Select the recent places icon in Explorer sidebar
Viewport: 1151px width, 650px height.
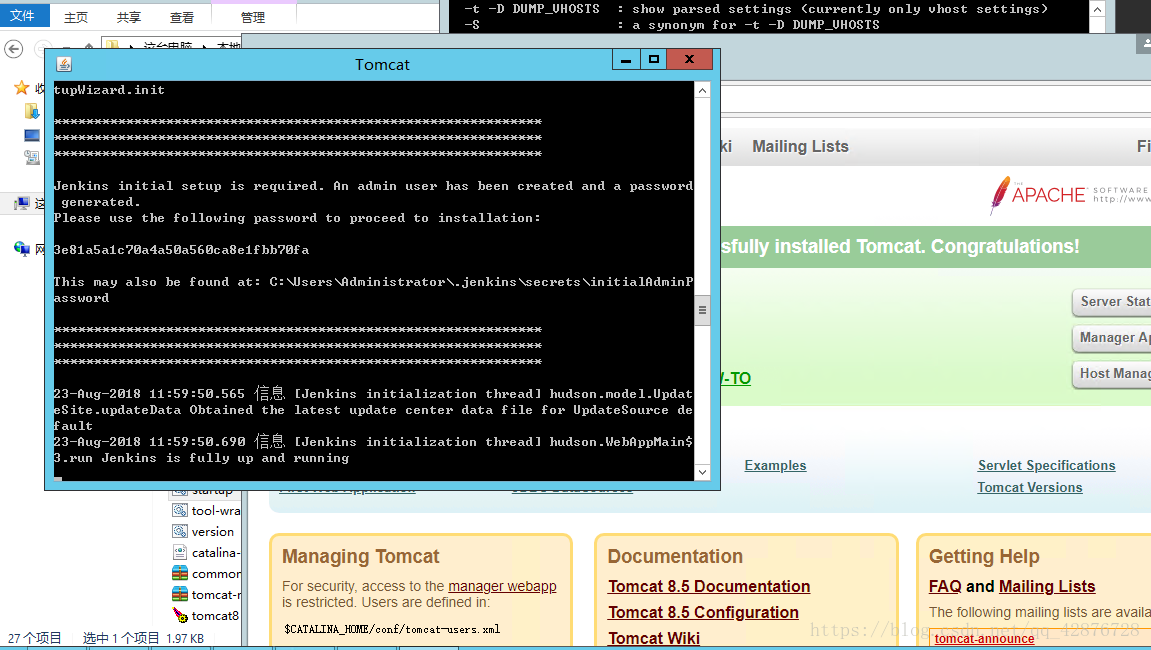pyautogui.click(x=32, y=156)
